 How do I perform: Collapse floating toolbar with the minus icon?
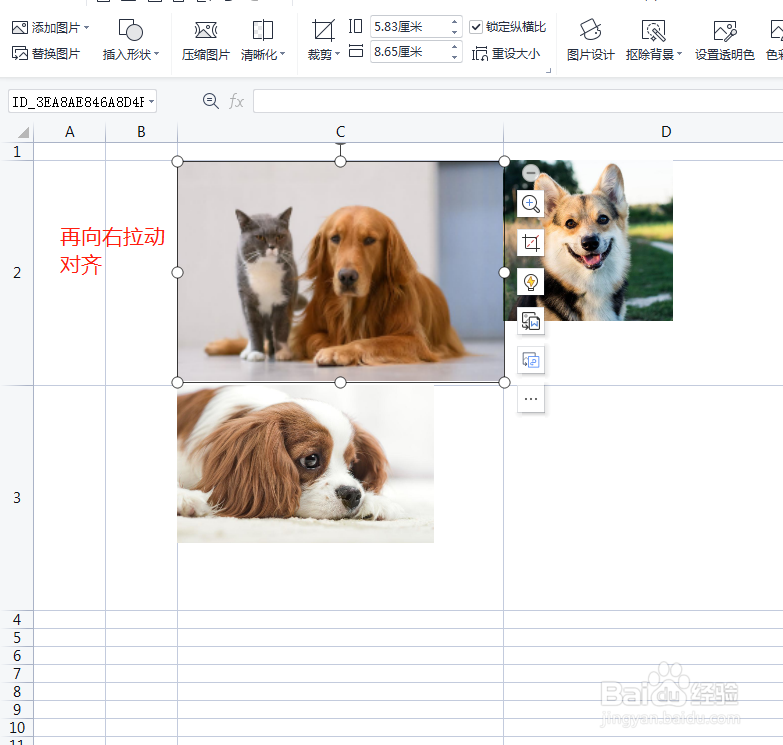pyautogui.click(x=531, y=173)
